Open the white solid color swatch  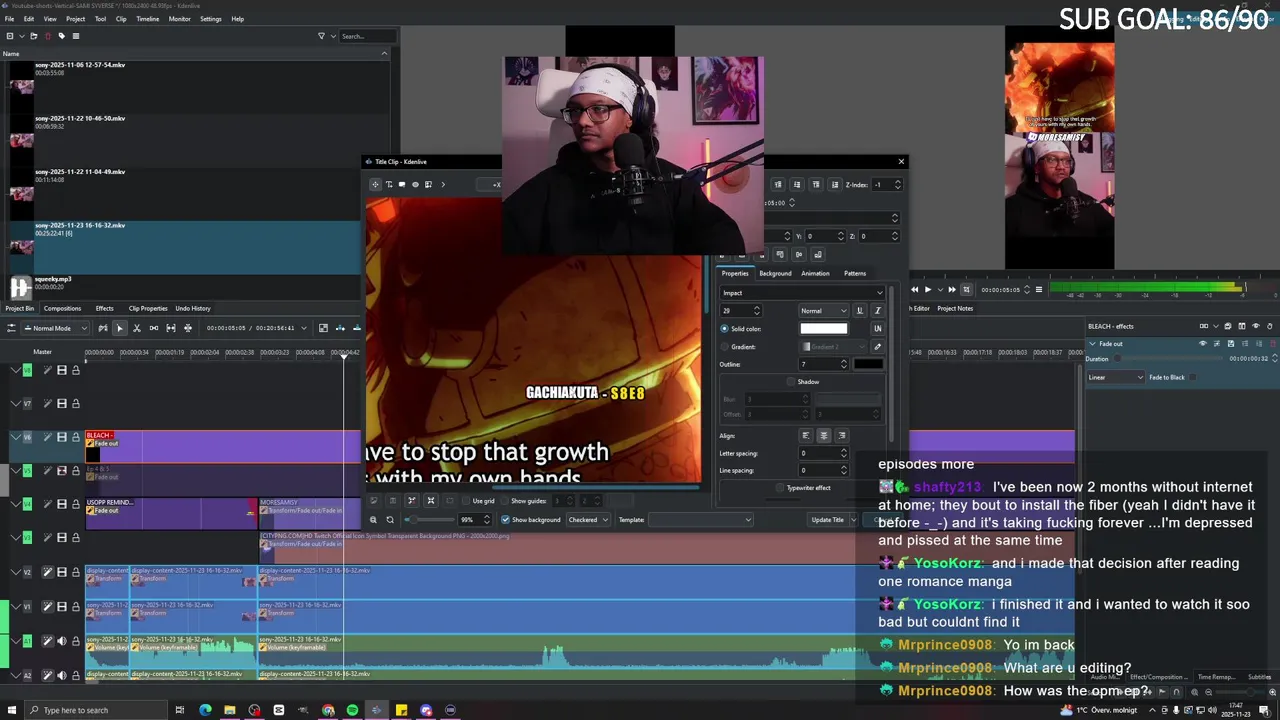click(824, 329)
